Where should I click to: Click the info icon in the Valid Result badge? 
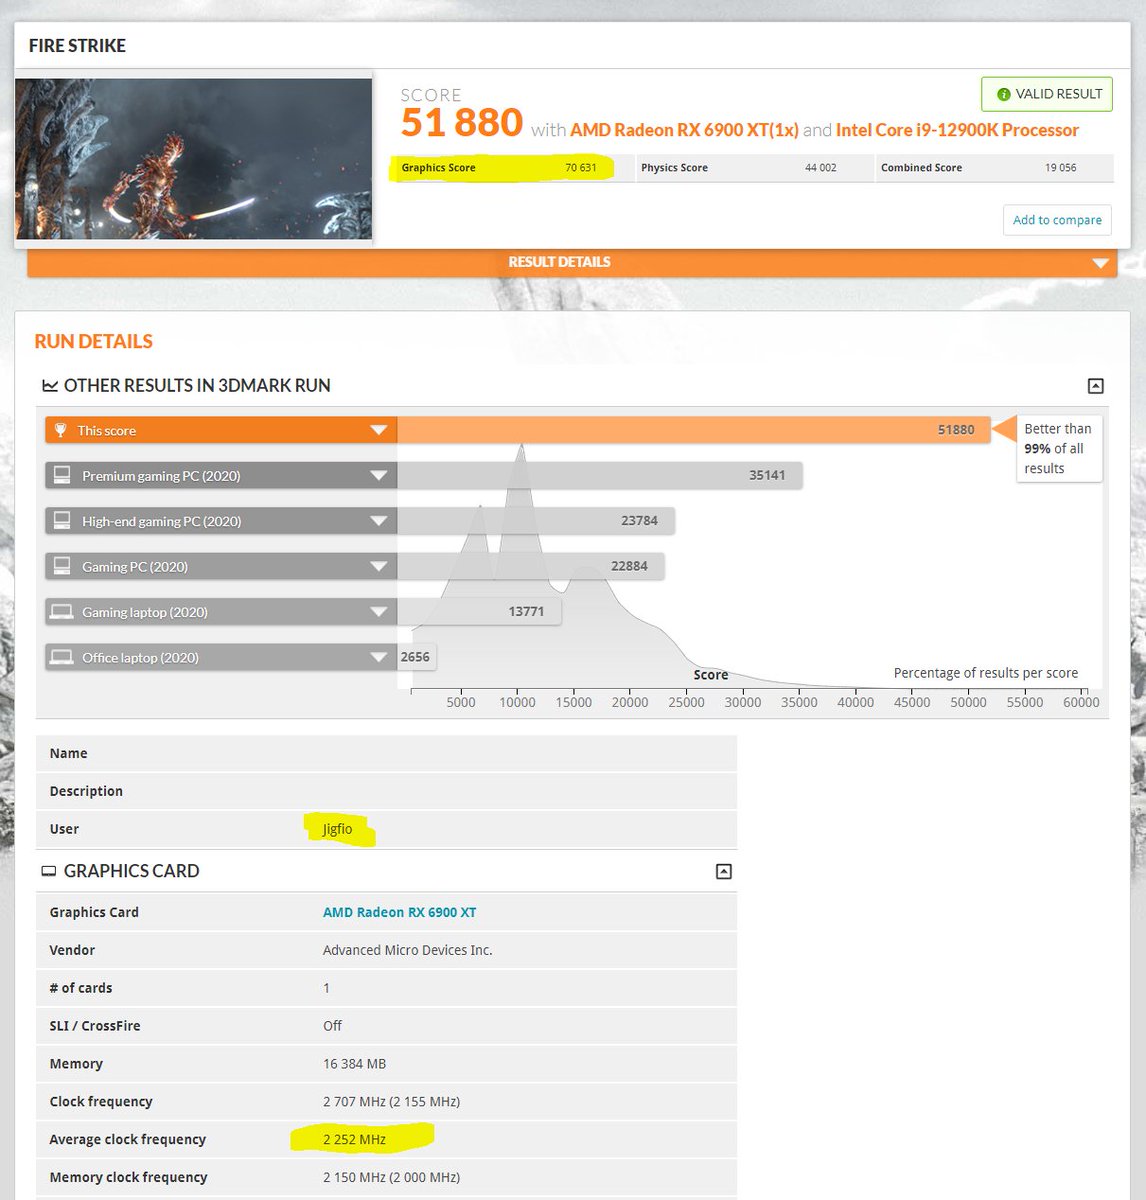1003,94
